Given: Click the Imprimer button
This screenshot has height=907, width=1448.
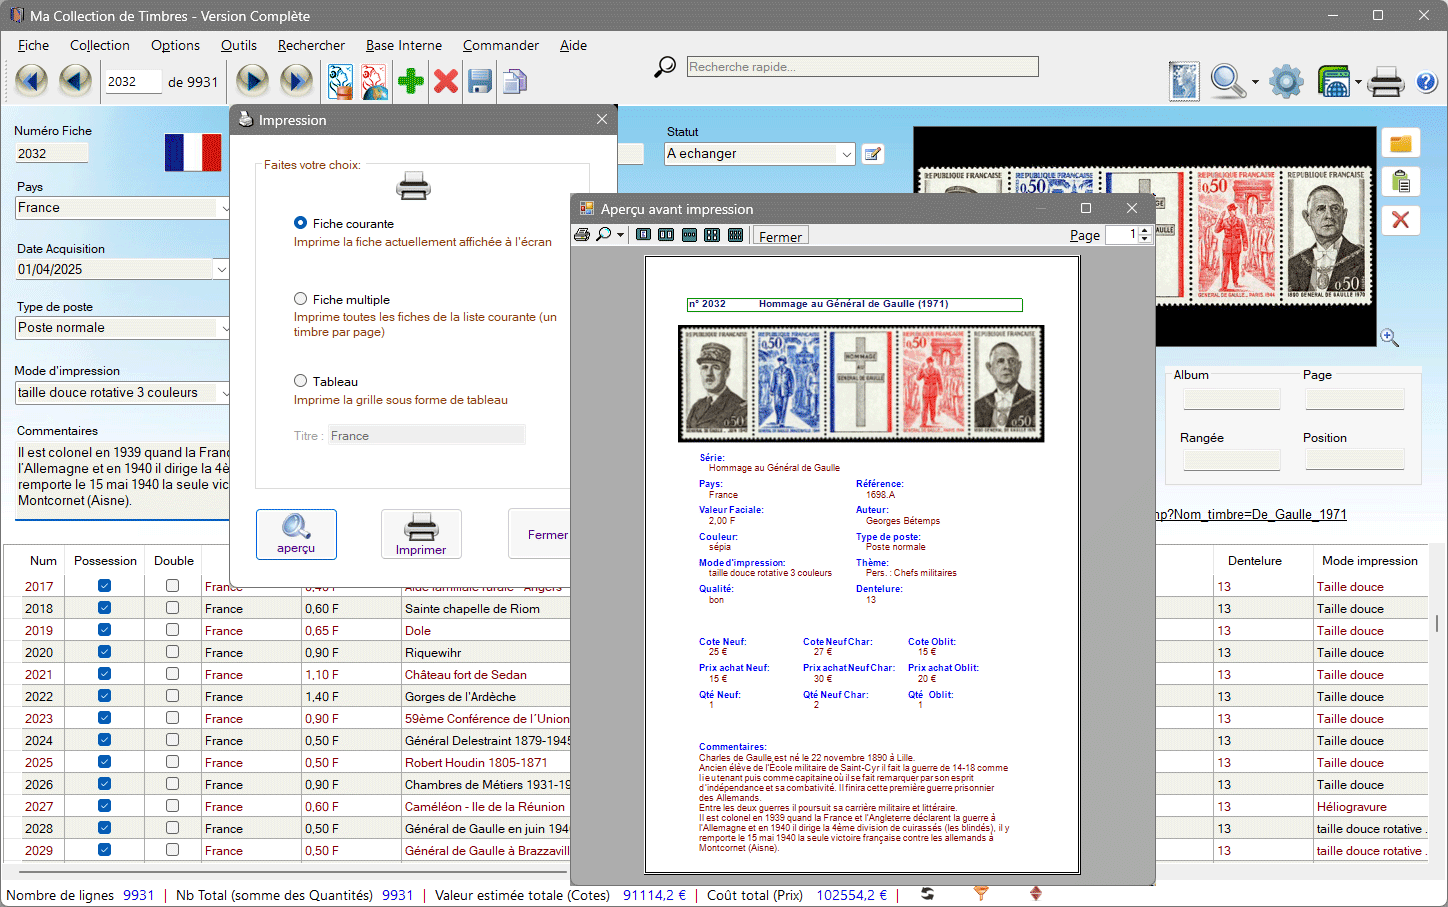Looking at the screenshot, I should pos(421,534).
